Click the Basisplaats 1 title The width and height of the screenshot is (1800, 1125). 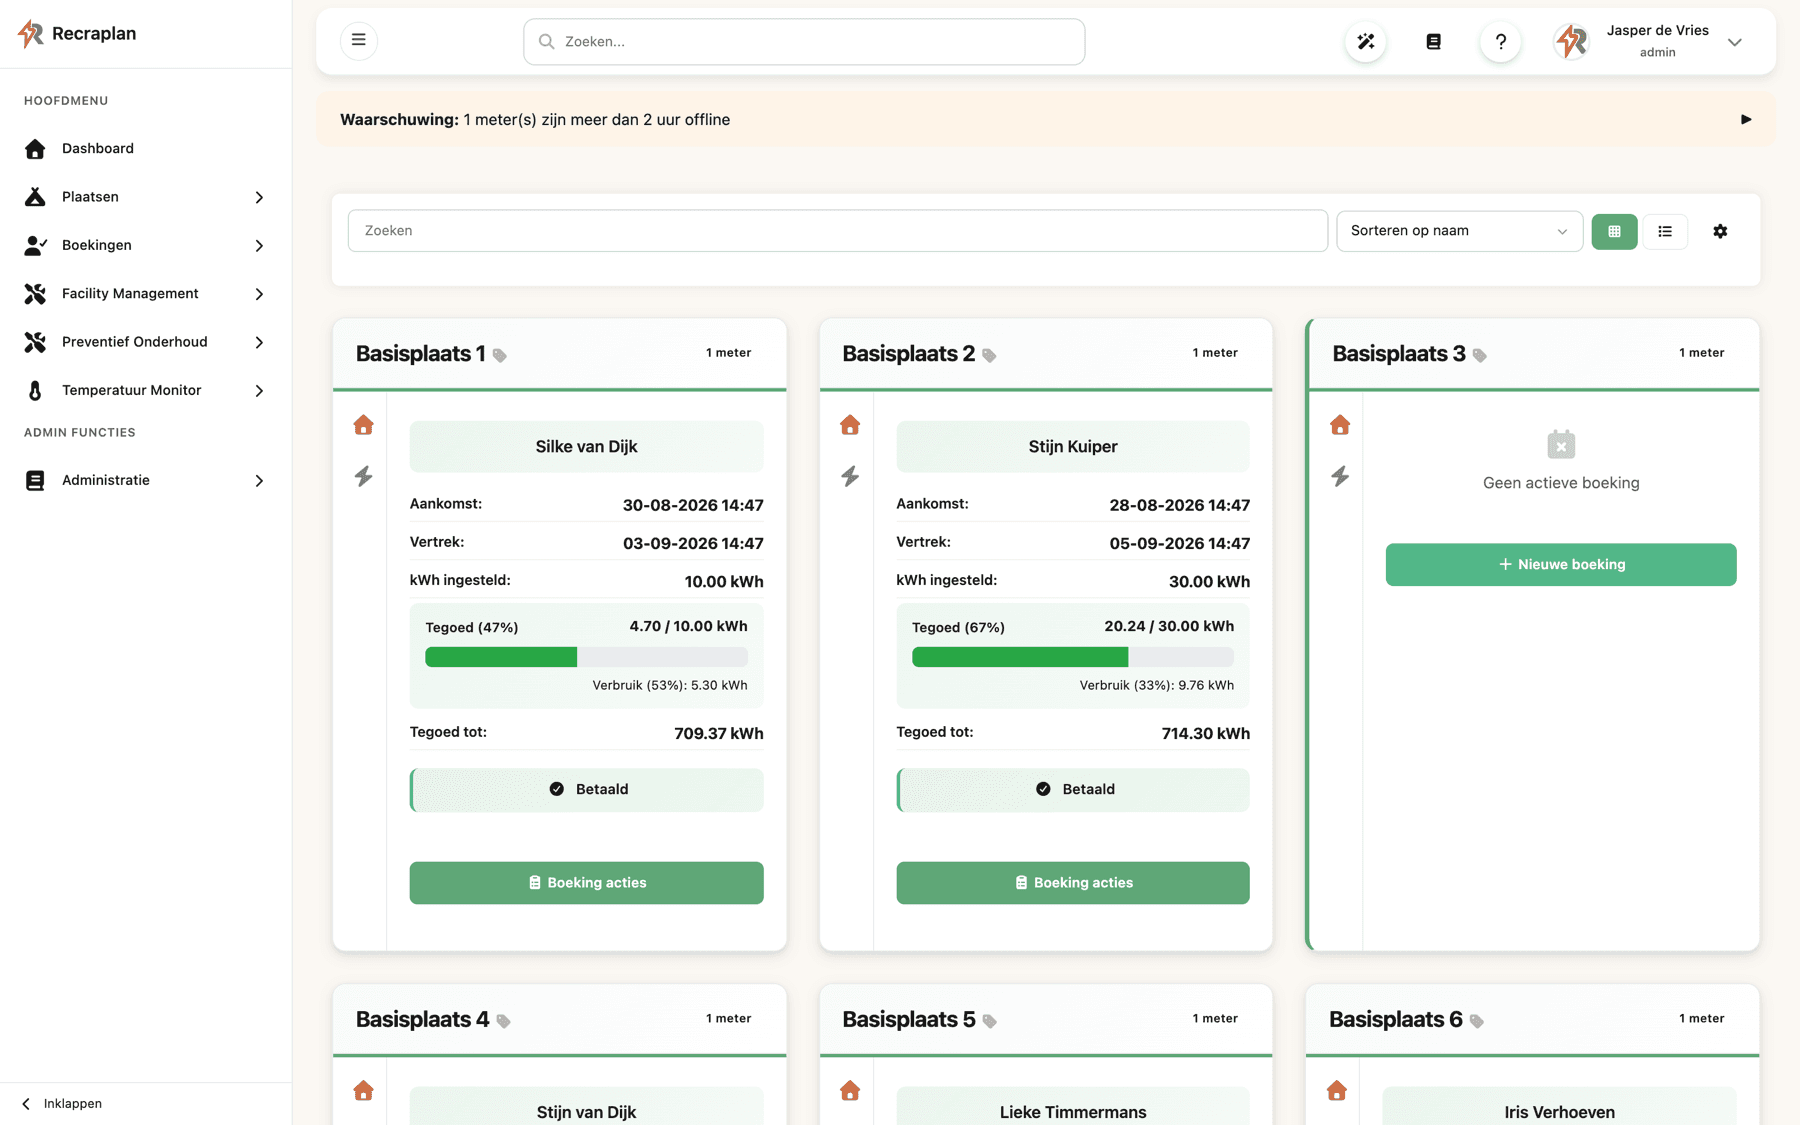(x=421, y=354)
